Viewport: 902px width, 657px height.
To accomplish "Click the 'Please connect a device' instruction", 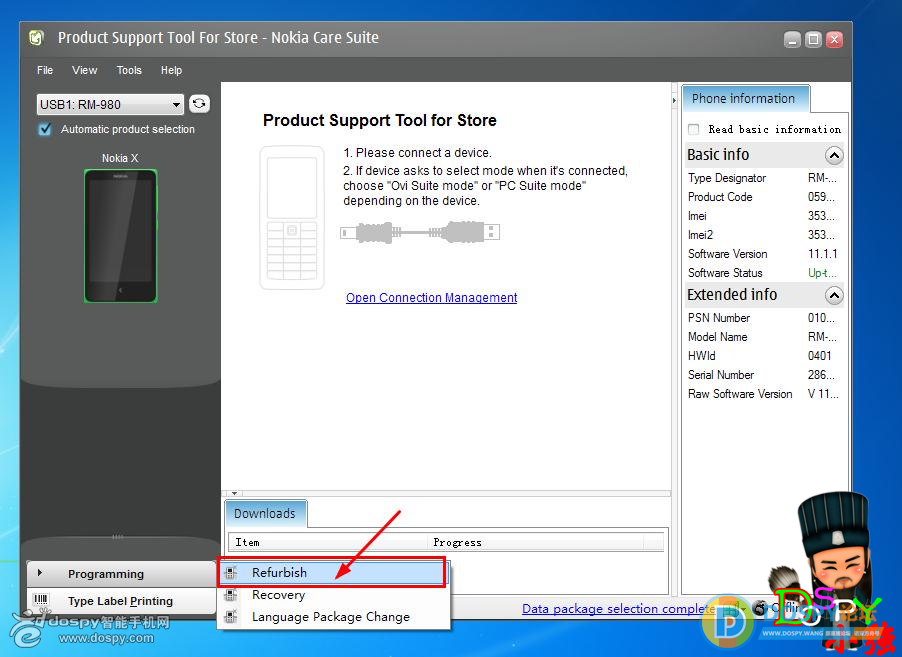I will (x=418, y=152).
